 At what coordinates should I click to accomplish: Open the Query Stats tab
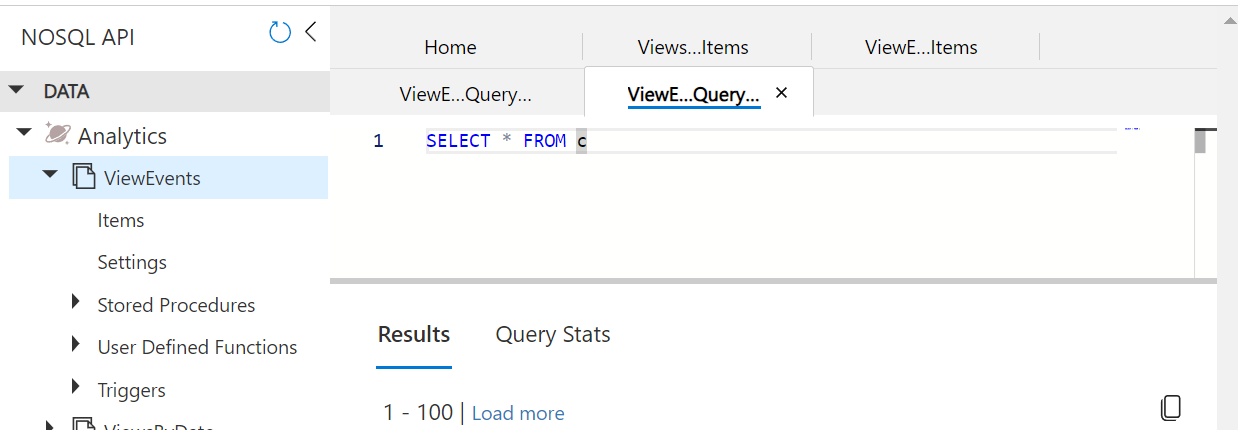[x=553, y=335]
